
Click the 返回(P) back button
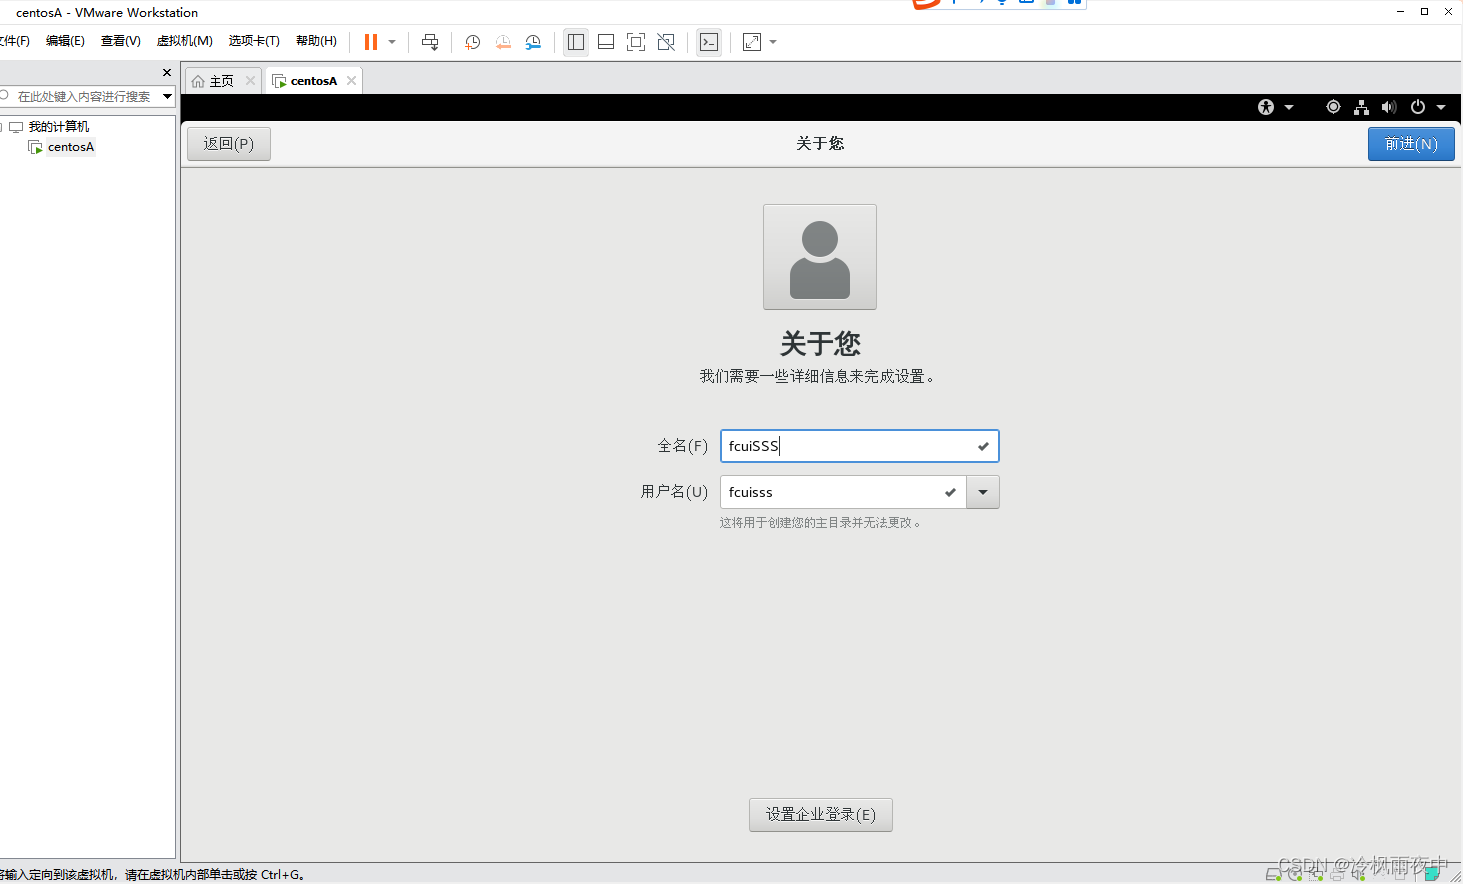point(229,144)
